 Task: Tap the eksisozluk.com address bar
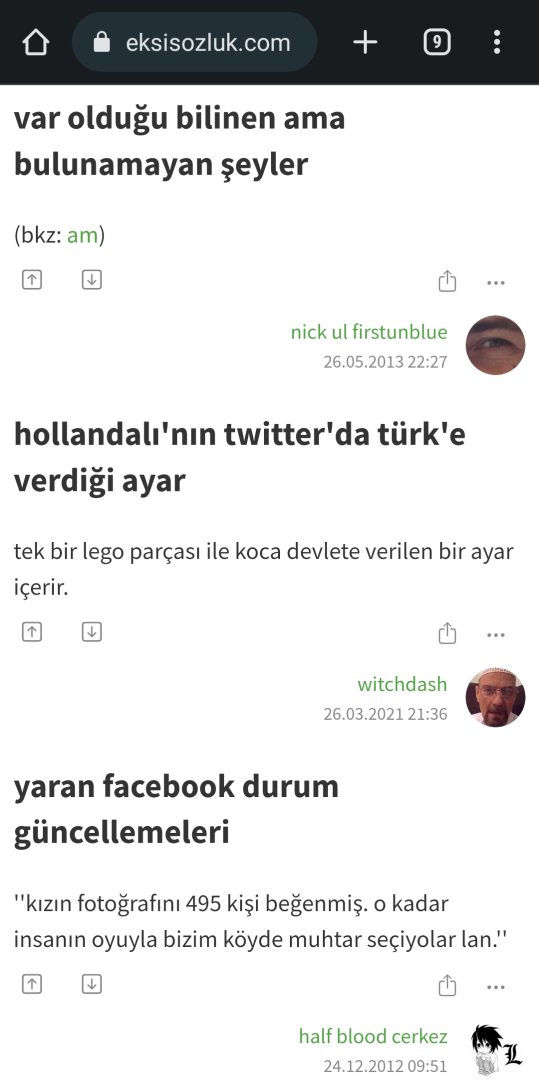(x=194, y=43)
